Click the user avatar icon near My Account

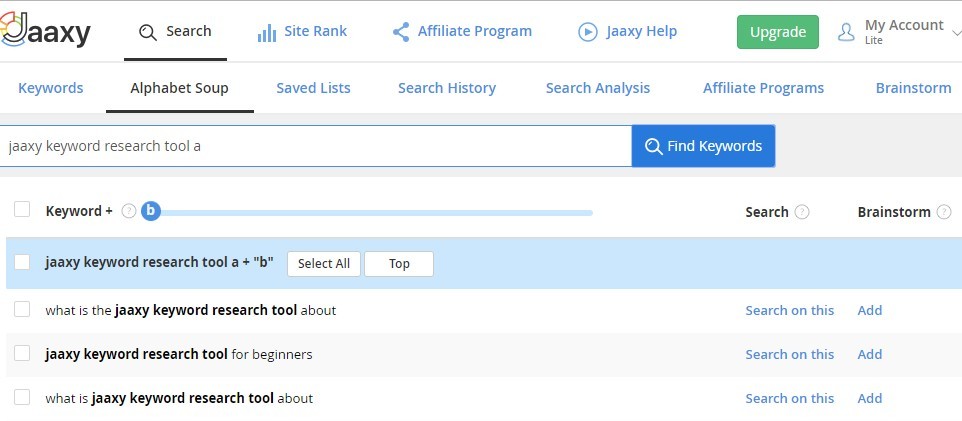point(846,32)
